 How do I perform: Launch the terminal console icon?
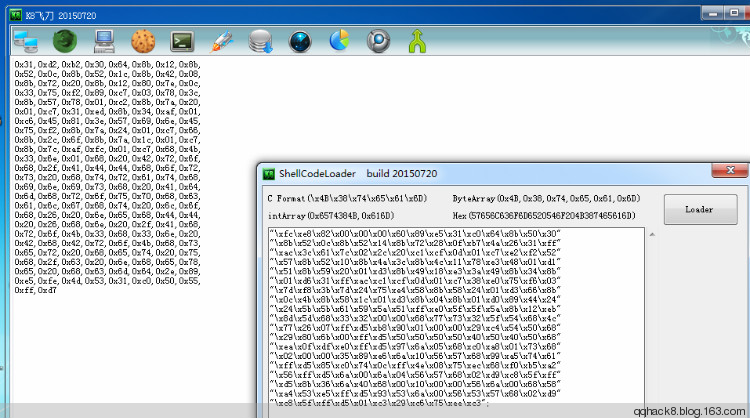tap(182, 42)
